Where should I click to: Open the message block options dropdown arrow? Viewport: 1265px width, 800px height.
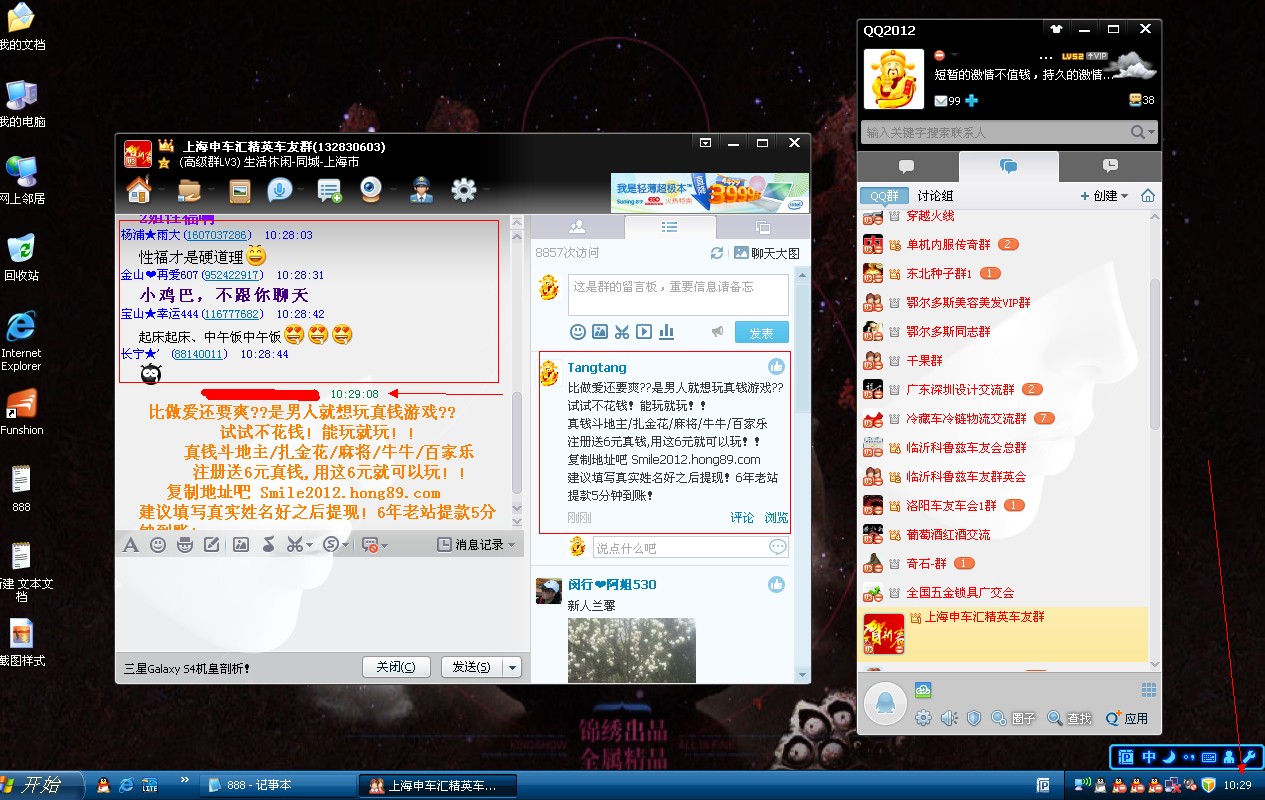tap(383, 546)
